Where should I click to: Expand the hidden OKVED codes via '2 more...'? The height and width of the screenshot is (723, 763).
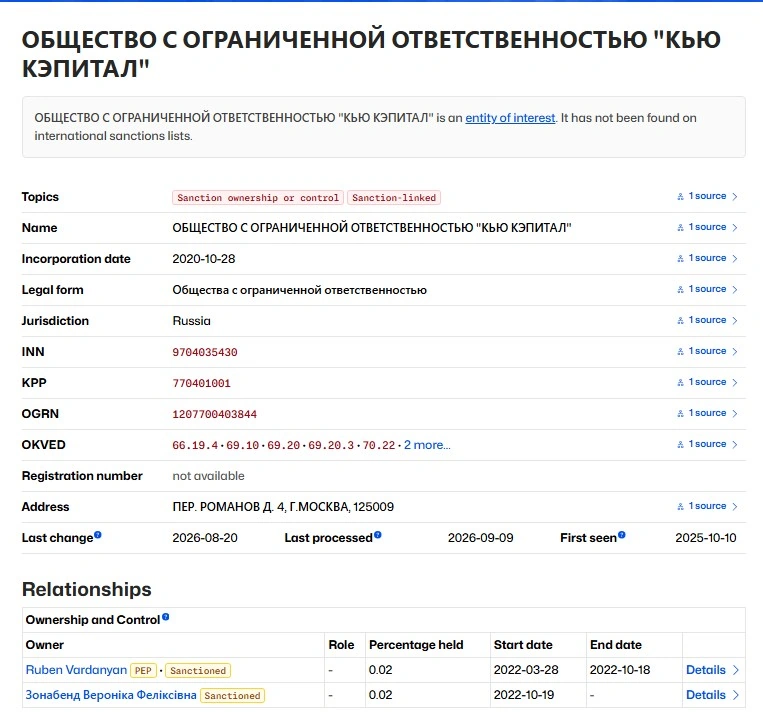pyautogui.click(x=427, y=445)
